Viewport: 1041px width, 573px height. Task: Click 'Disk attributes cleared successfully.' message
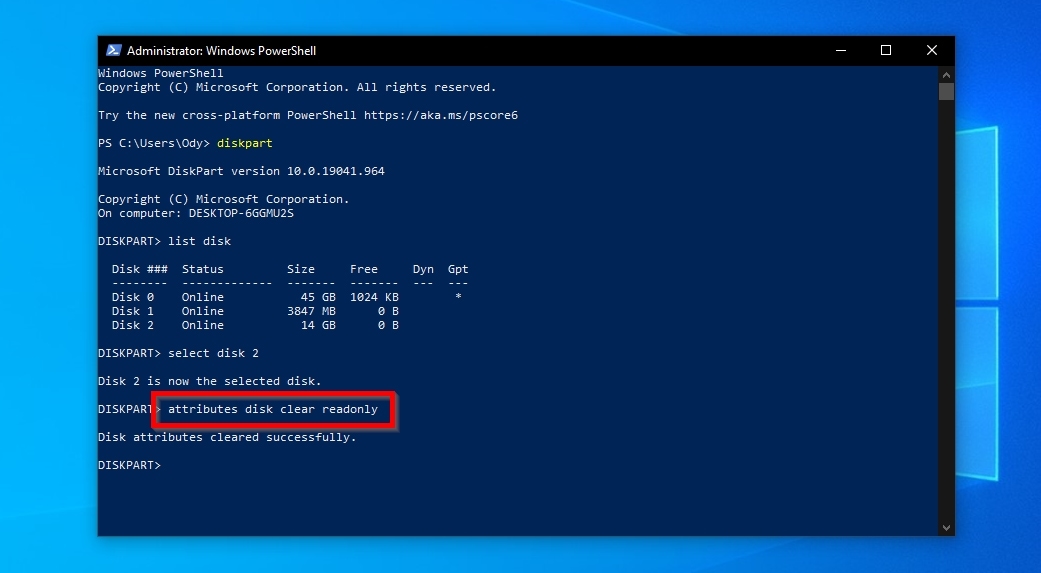coord(227,437)
